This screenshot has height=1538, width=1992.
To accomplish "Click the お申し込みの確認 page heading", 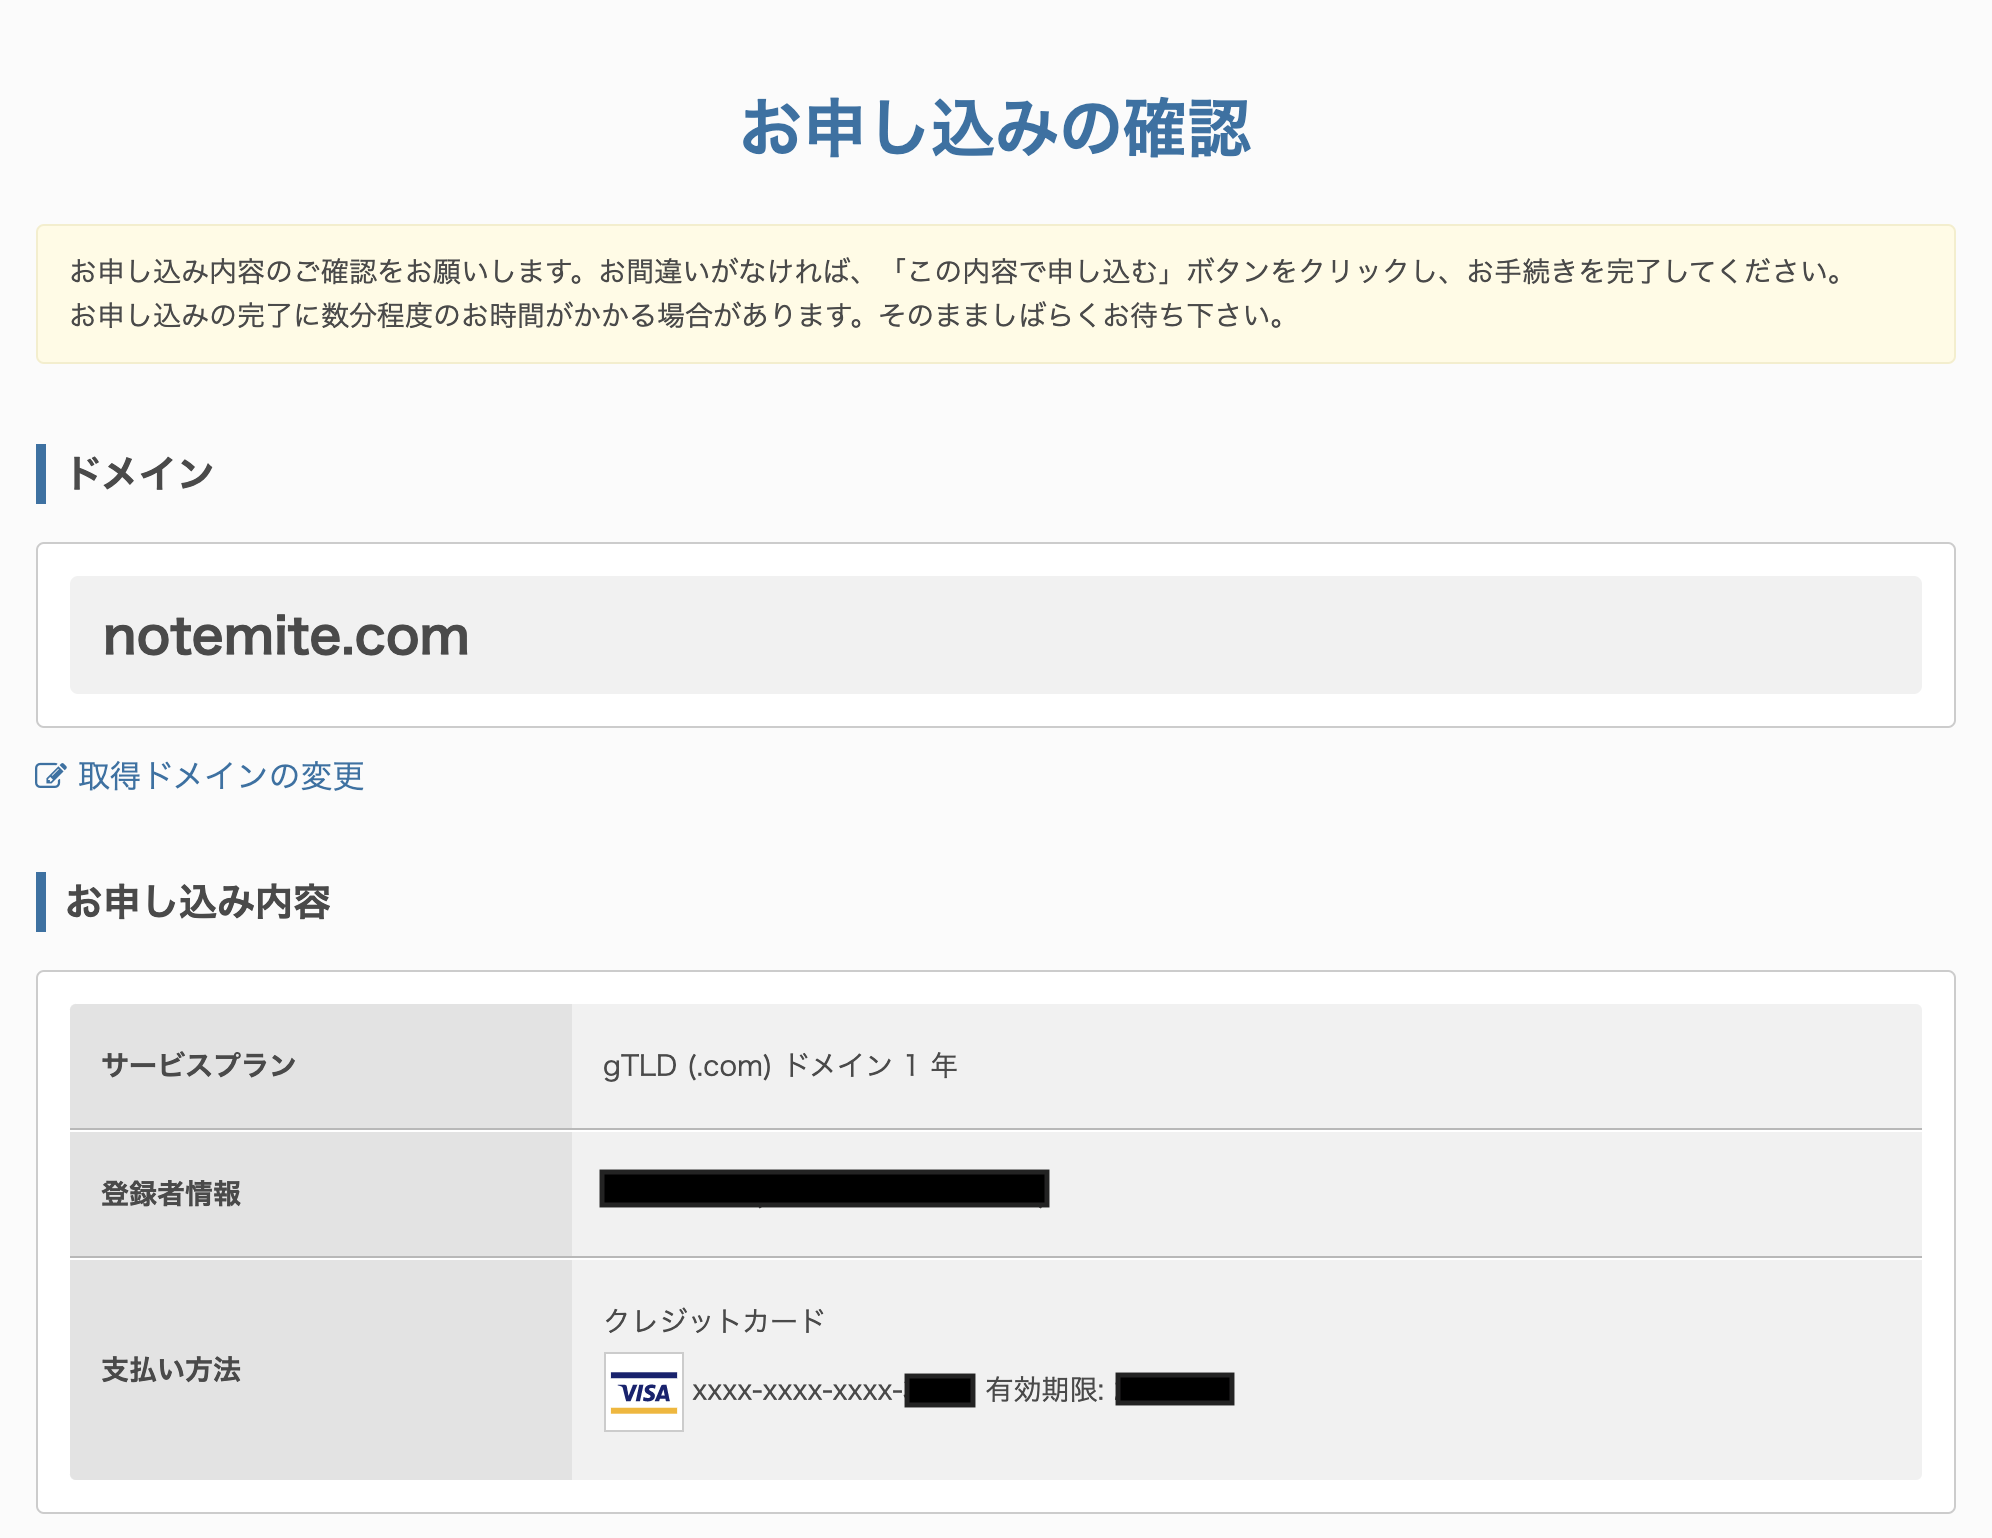I will [996, 129].
